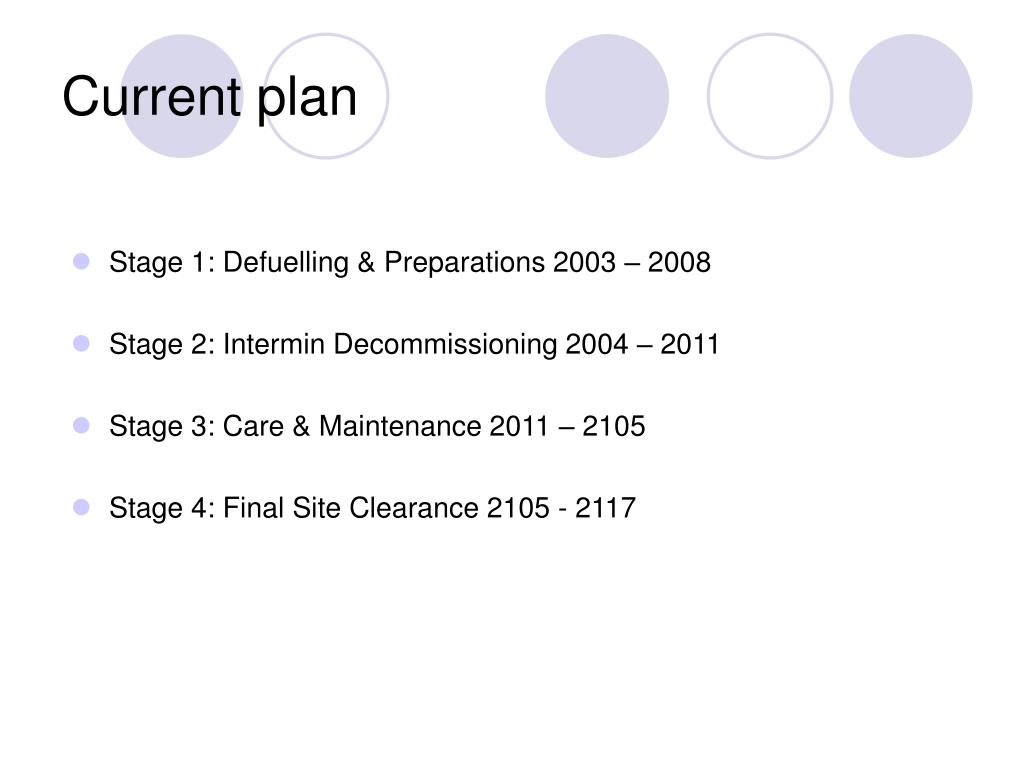
Task: Click the word "Intermin" in Stage 2
Action: pyautogui.click(x=274, y=344)
